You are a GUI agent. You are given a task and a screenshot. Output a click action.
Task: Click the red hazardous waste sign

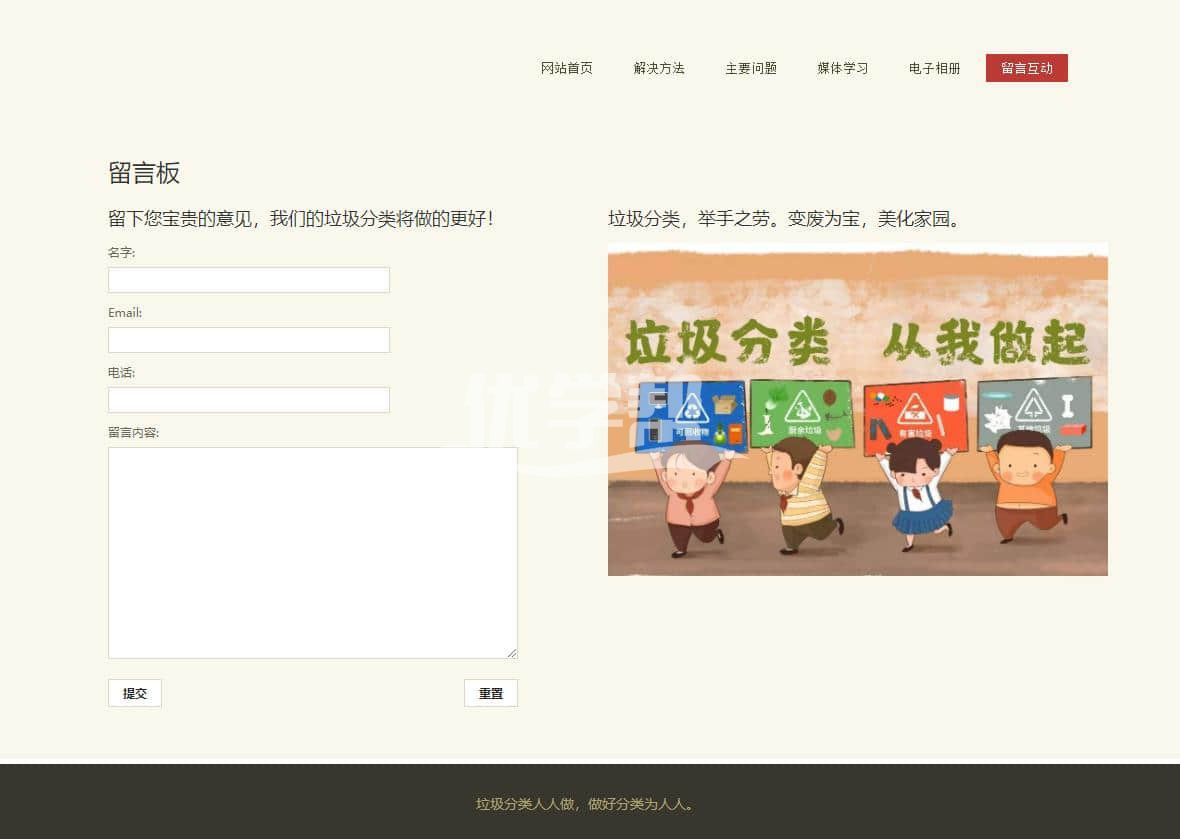coord(915,412)
